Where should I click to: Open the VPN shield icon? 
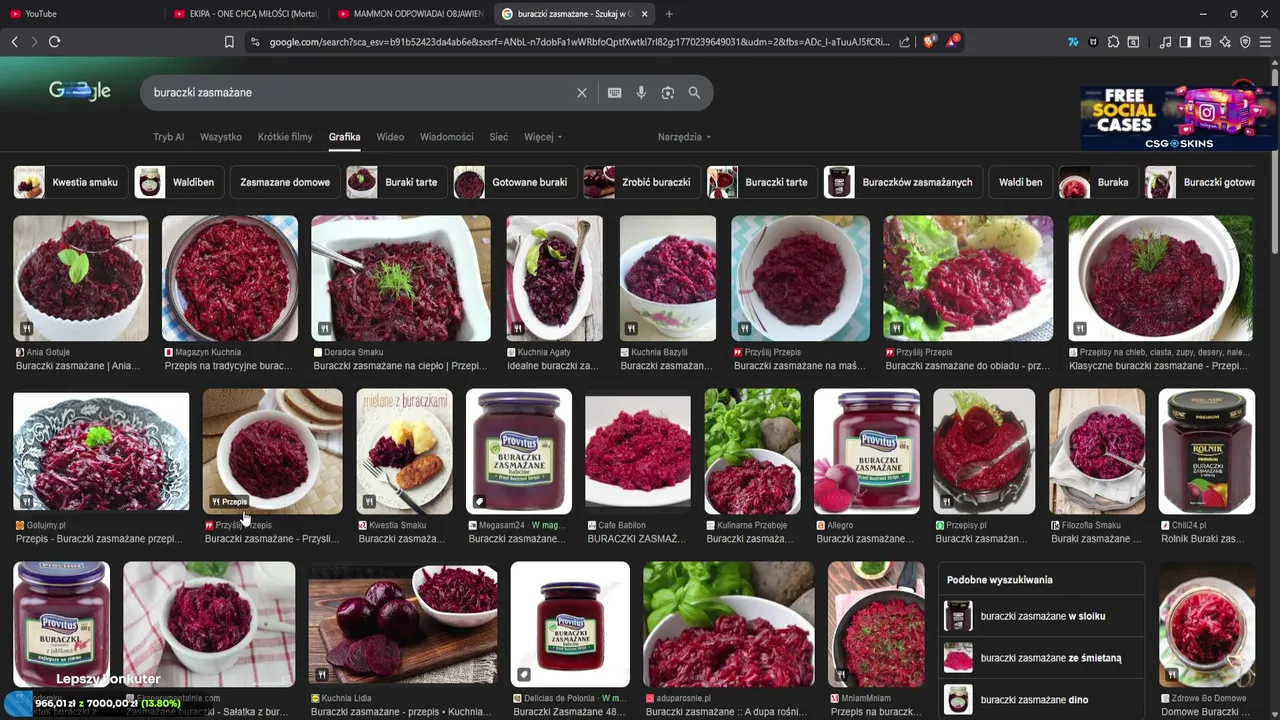pyautogui.click(x=1245, y=42)
